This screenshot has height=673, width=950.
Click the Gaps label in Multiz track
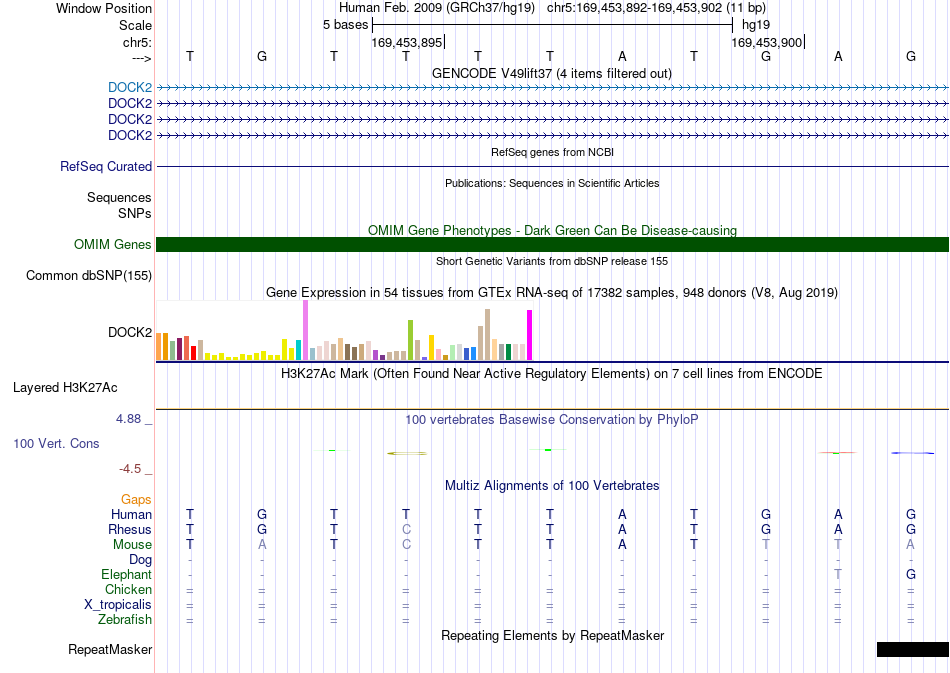[136, 500]
